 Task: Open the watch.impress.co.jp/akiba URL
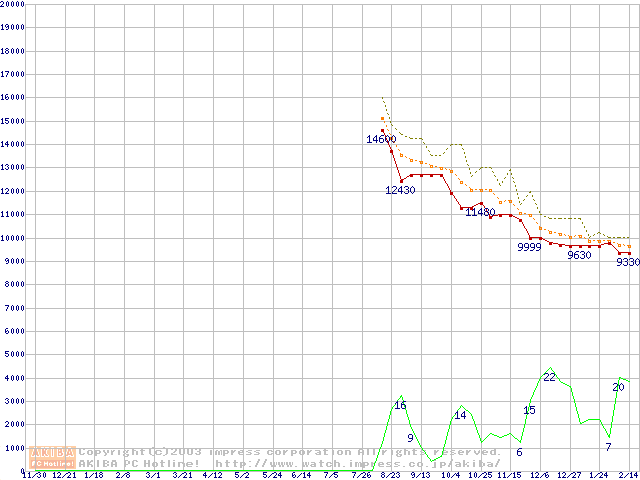coord(357,463)
